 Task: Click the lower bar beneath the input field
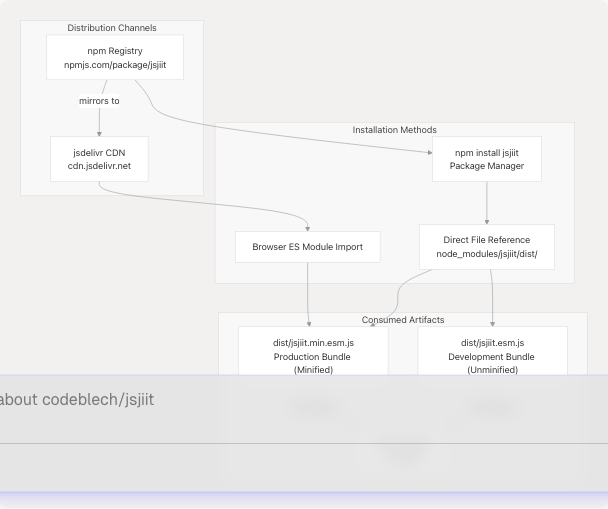point(300,467)
